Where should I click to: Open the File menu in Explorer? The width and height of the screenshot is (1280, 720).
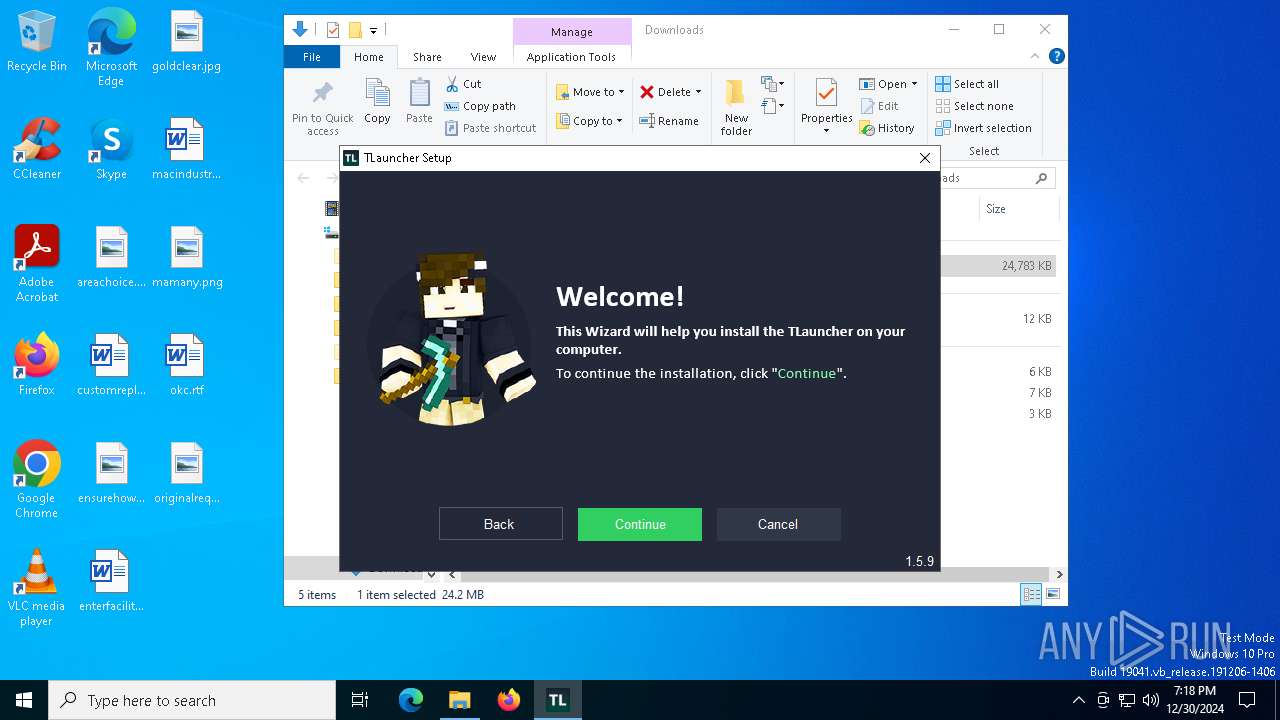click(312, 57)
